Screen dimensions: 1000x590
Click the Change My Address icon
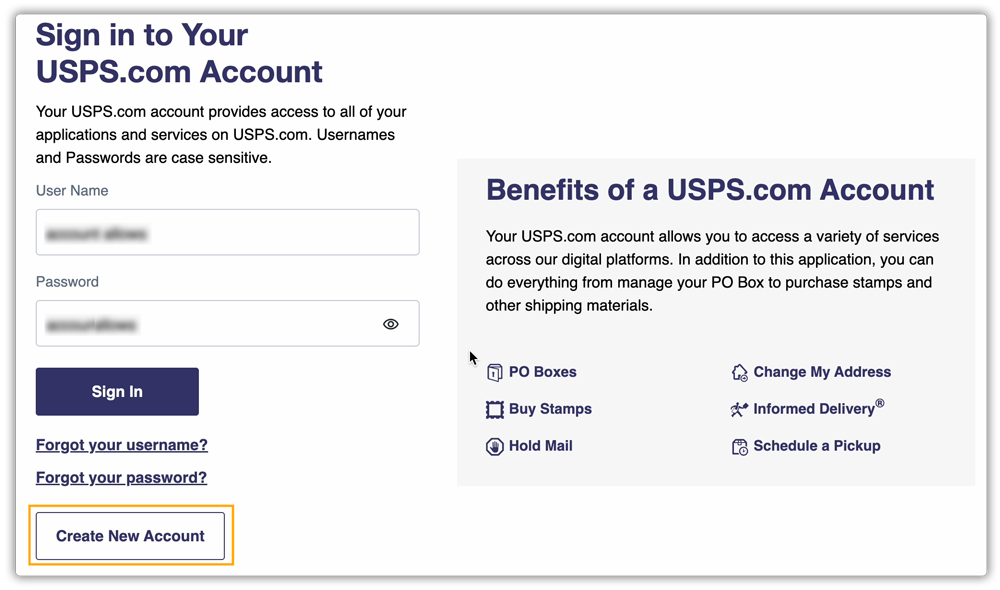[x=740, y=371]
